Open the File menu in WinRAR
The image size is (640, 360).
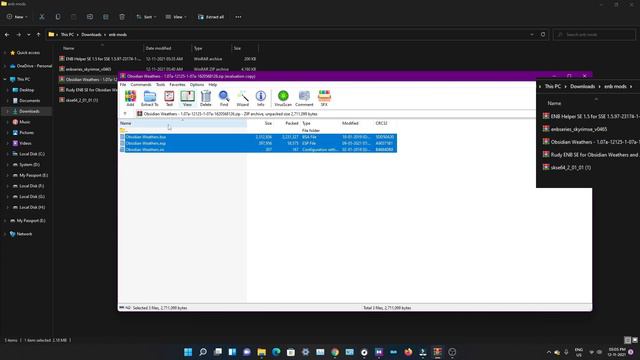coord(123,84)
